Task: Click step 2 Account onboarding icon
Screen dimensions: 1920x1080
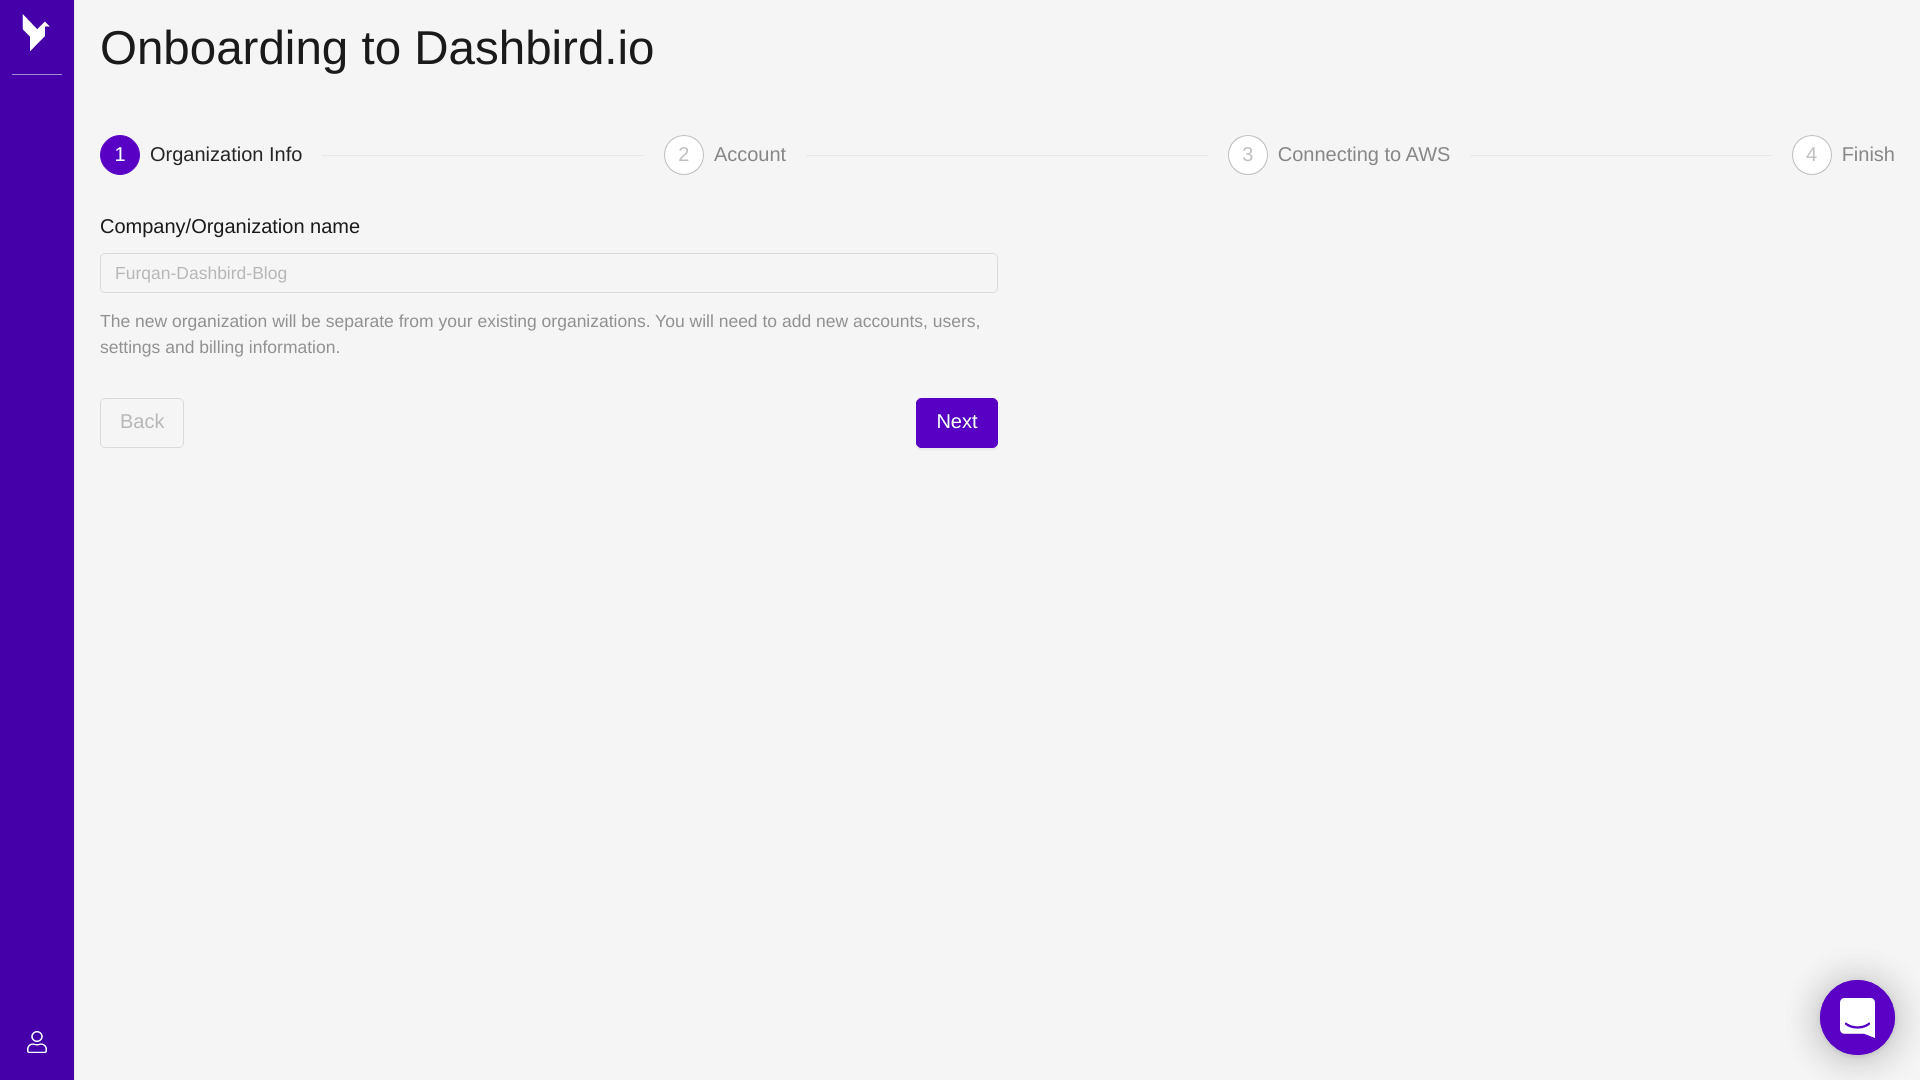Action: [683, 154]
